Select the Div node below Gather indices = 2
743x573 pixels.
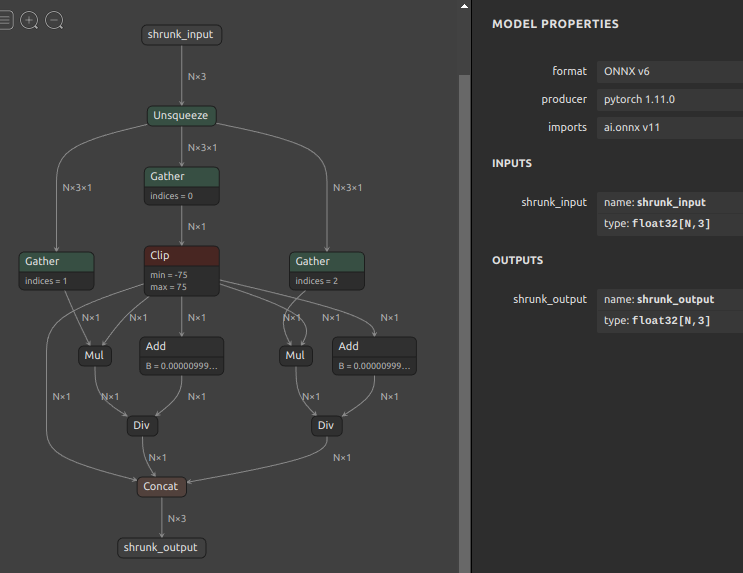(x=326, y=426)
